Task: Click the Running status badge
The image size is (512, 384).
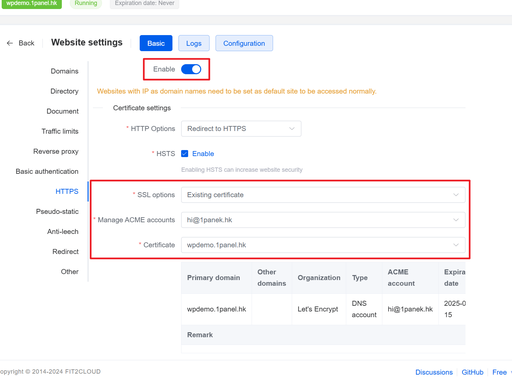Action: coord(86,3)
